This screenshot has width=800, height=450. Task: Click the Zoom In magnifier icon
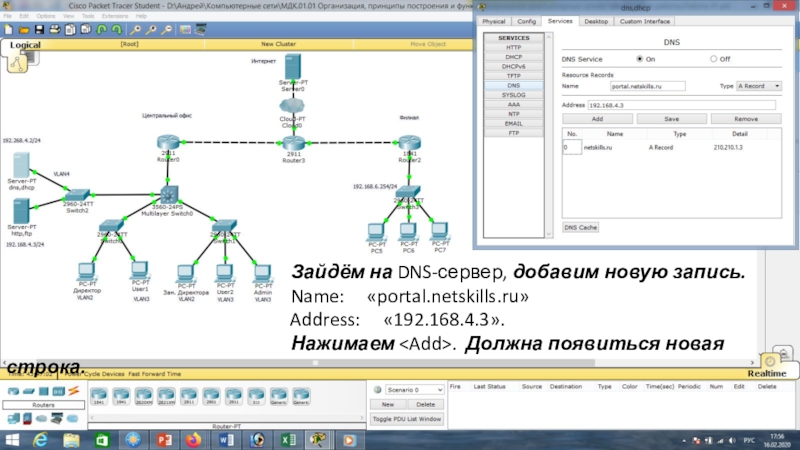136,30
